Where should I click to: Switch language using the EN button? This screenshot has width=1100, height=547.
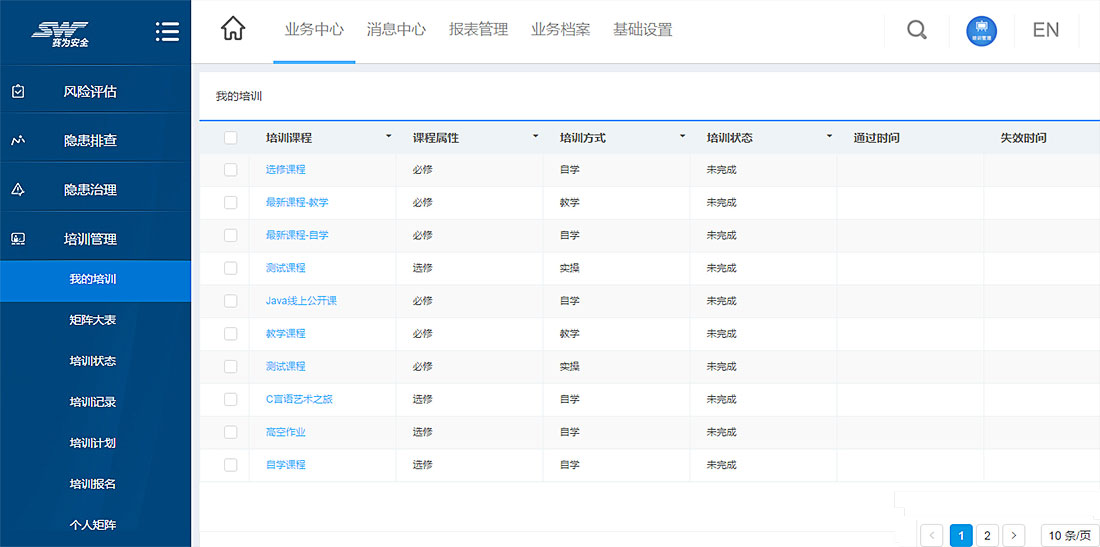pyautogui.click(x=1045, y=30)
